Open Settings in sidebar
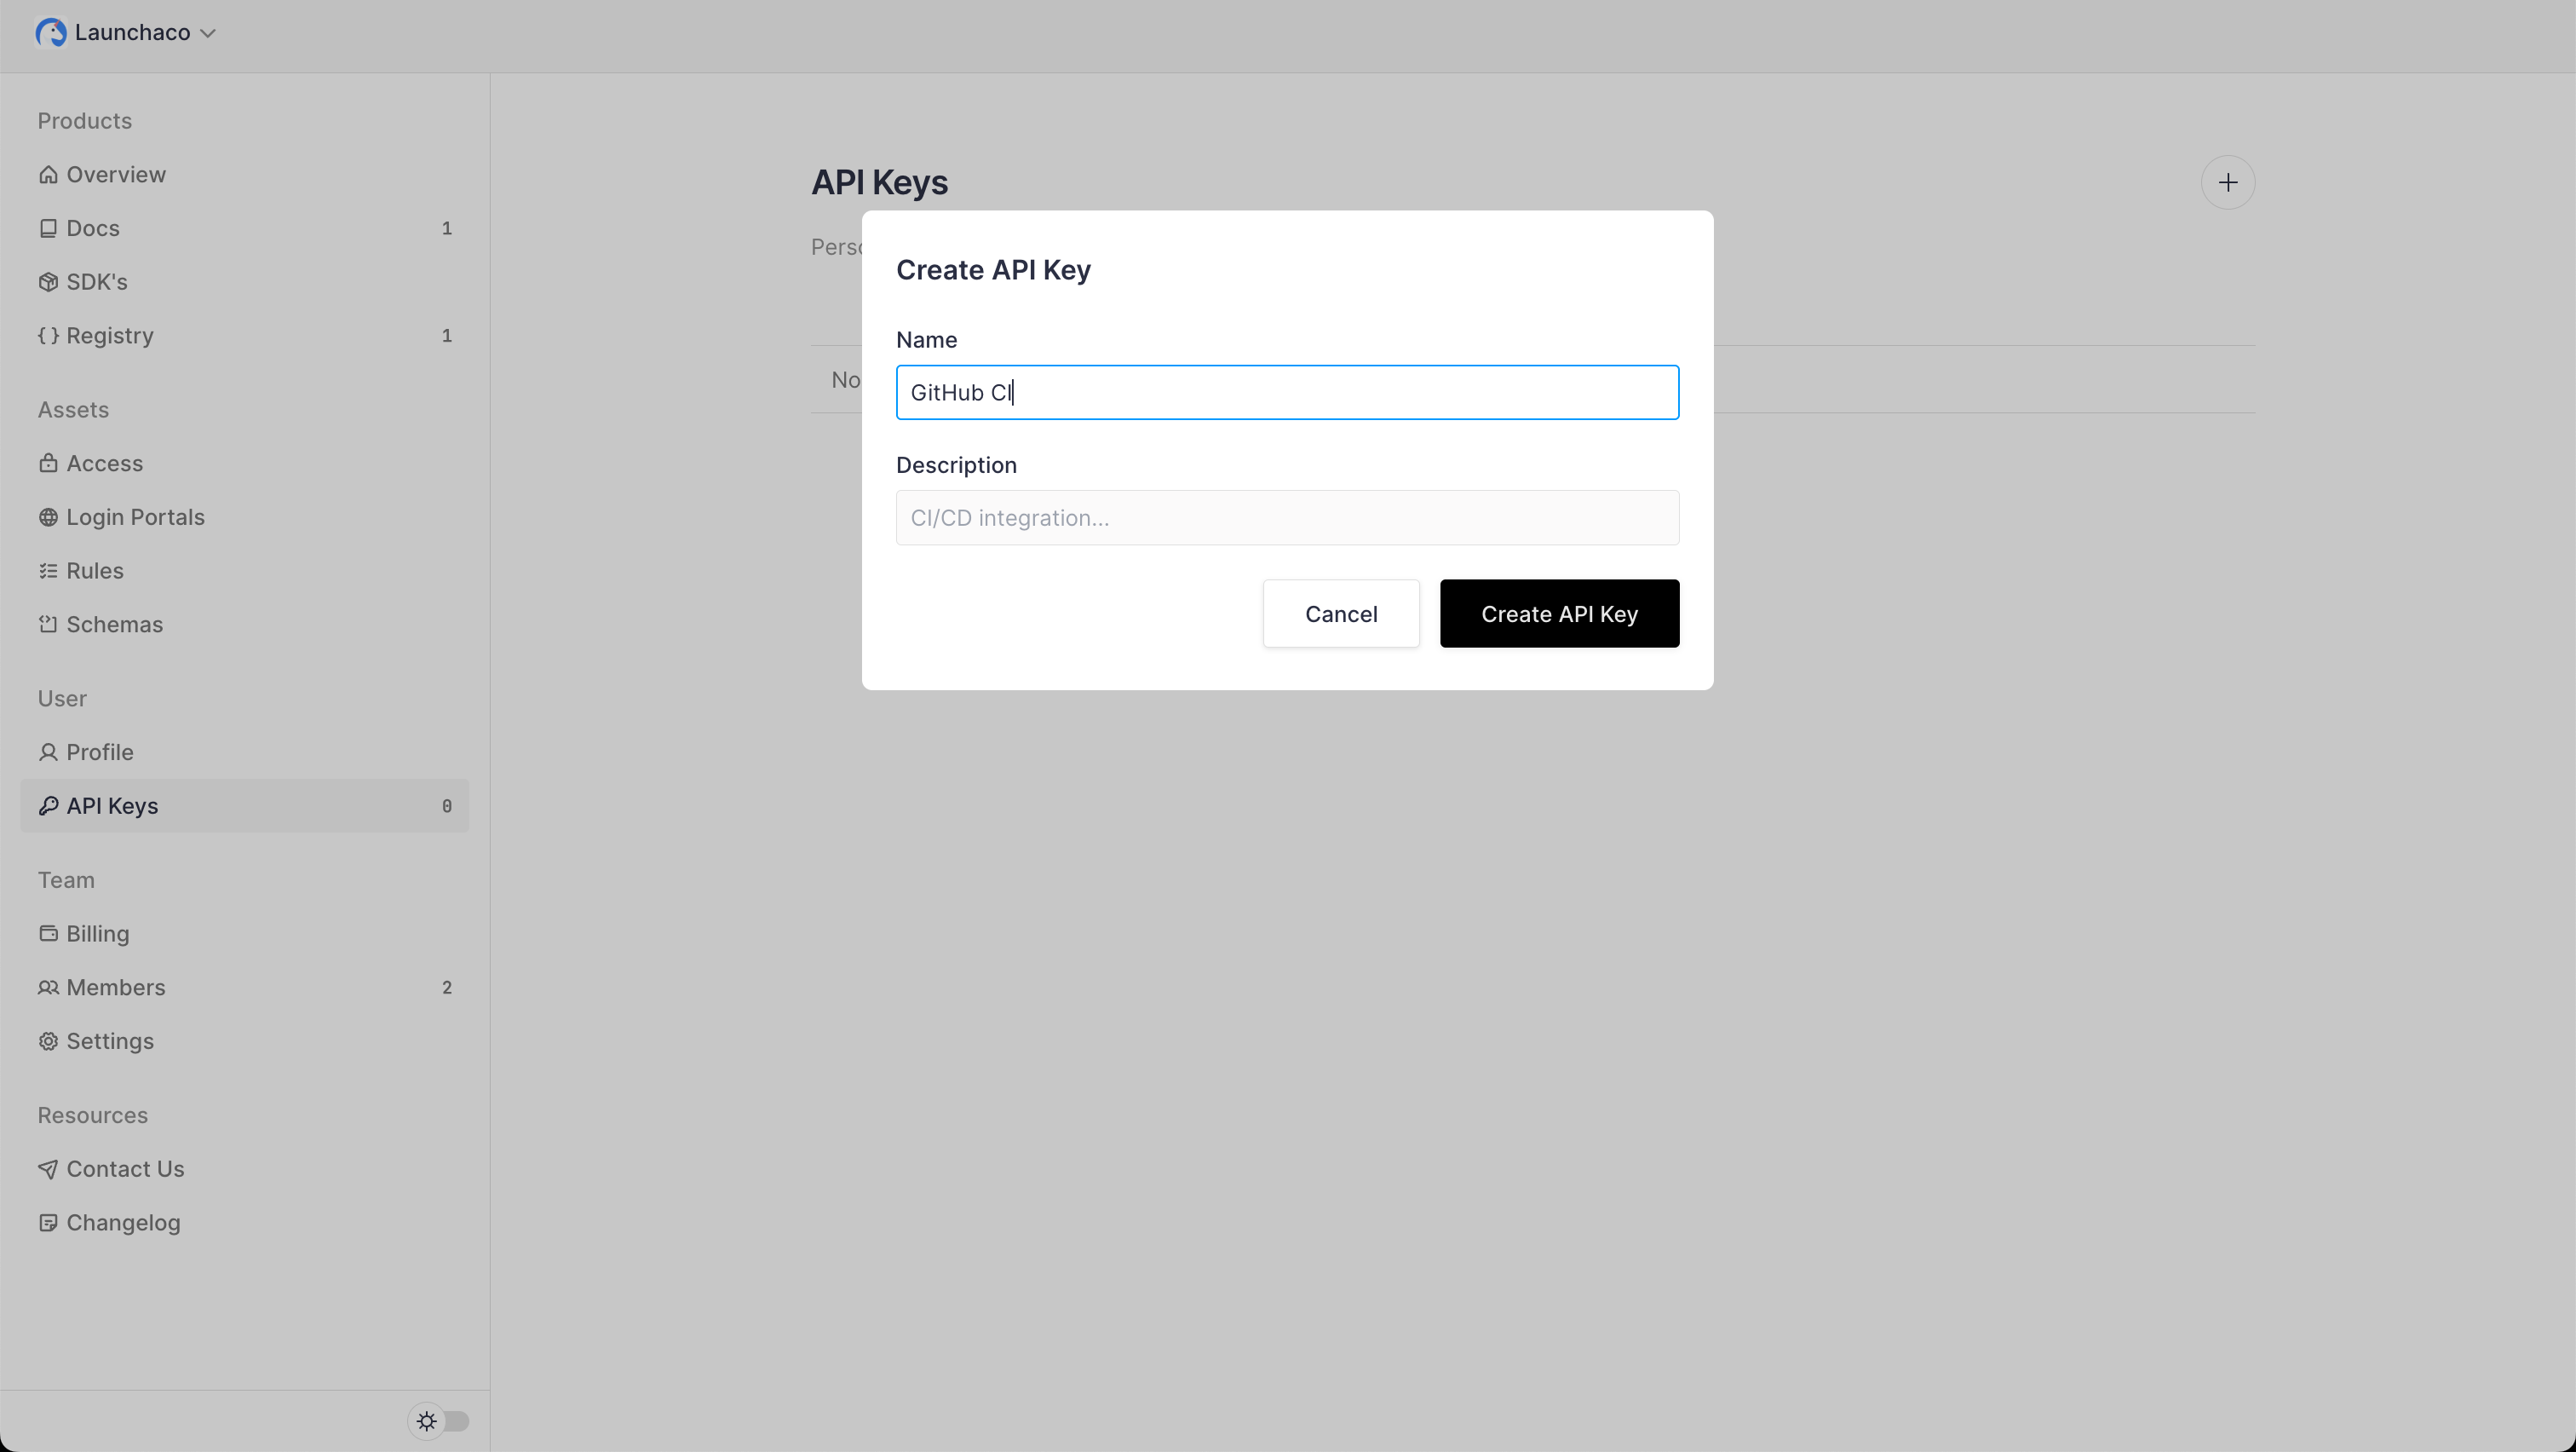The image size is (2576, 1452). pyautogui.click(x=244, y=1042)
